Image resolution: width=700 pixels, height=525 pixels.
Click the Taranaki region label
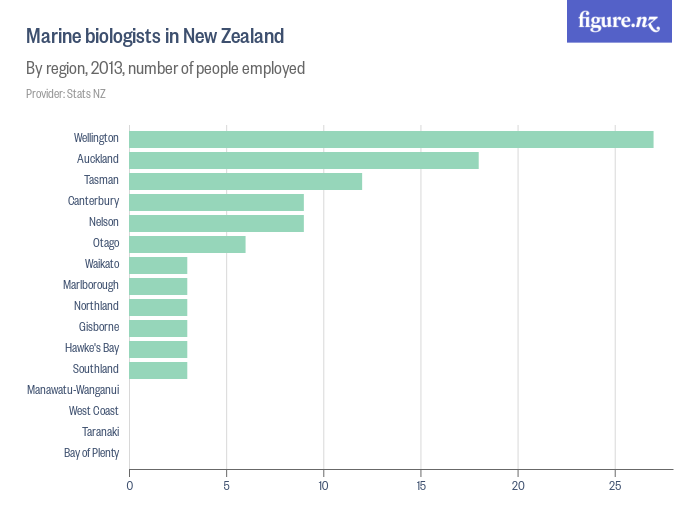100,432
